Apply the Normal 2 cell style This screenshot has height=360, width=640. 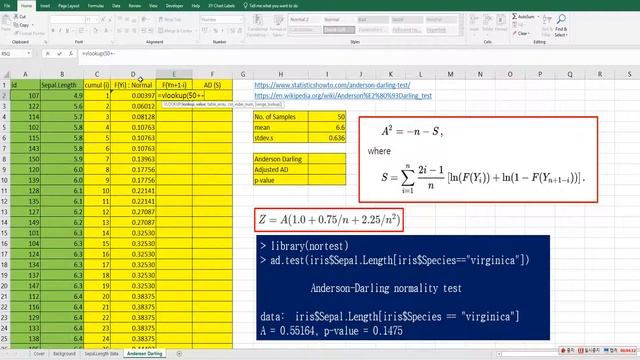tap(304, 20)
